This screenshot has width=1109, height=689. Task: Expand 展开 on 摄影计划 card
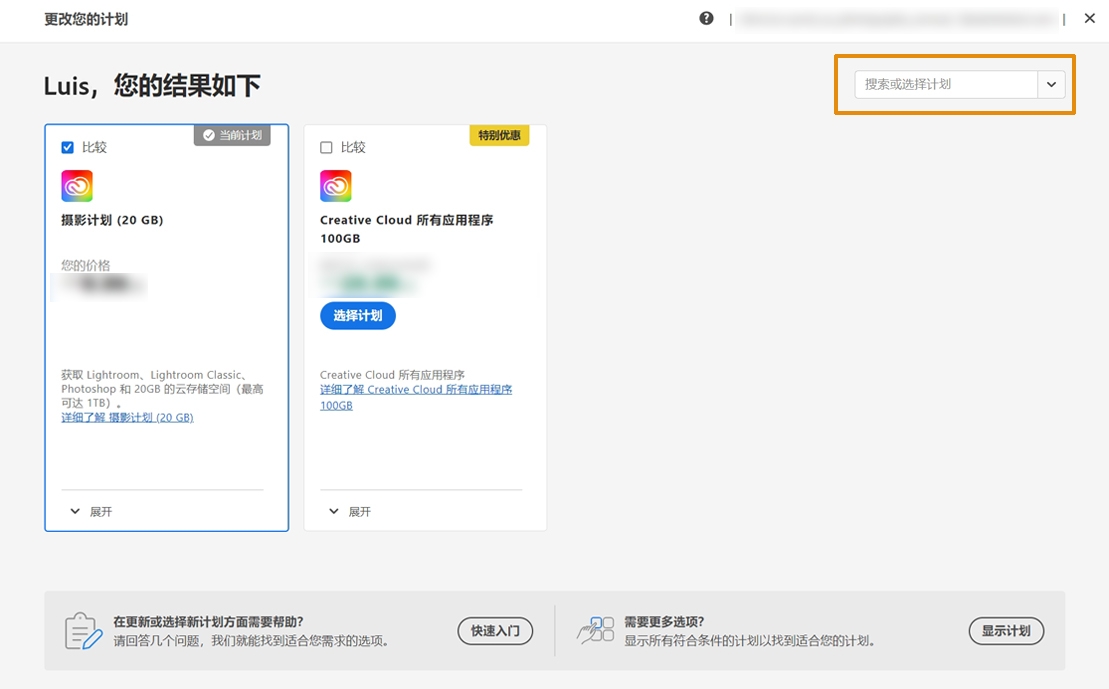(91, 511)
